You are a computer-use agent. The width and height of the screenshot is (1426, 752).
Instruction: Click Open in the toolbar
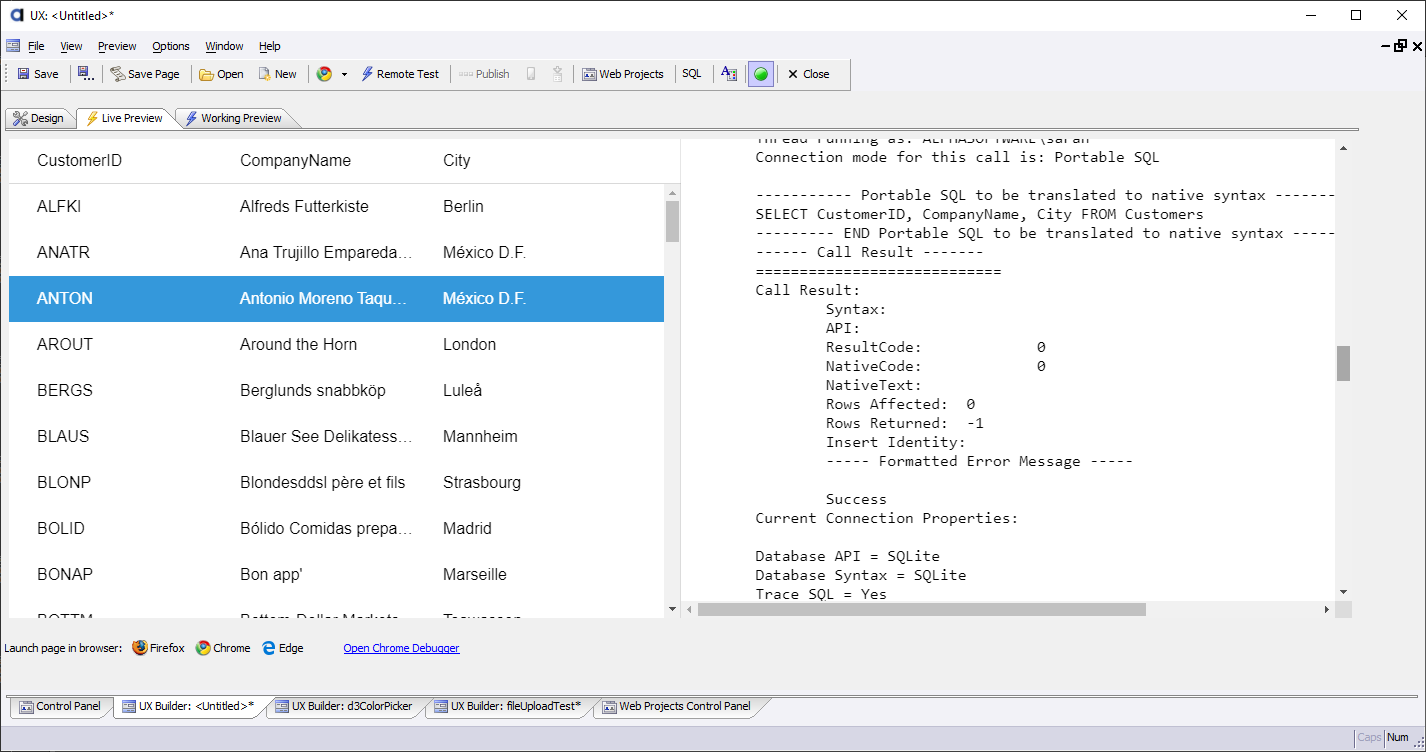click(221, 74)
